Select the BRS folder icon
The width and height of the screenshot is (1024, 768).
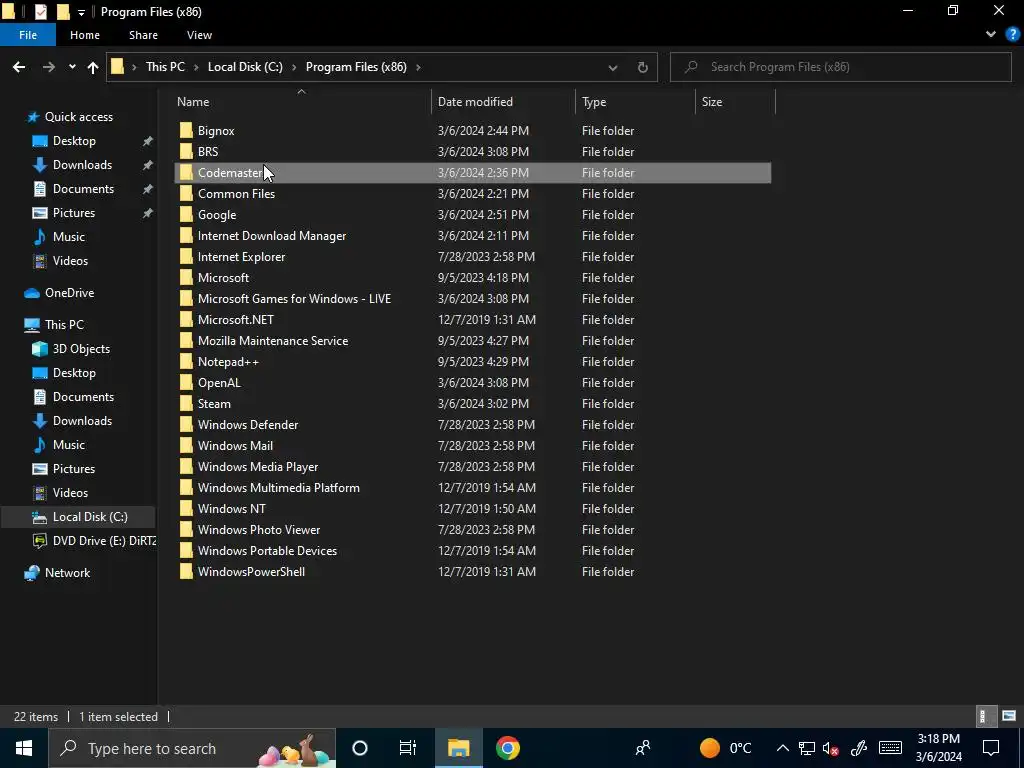tap(186, 152)
